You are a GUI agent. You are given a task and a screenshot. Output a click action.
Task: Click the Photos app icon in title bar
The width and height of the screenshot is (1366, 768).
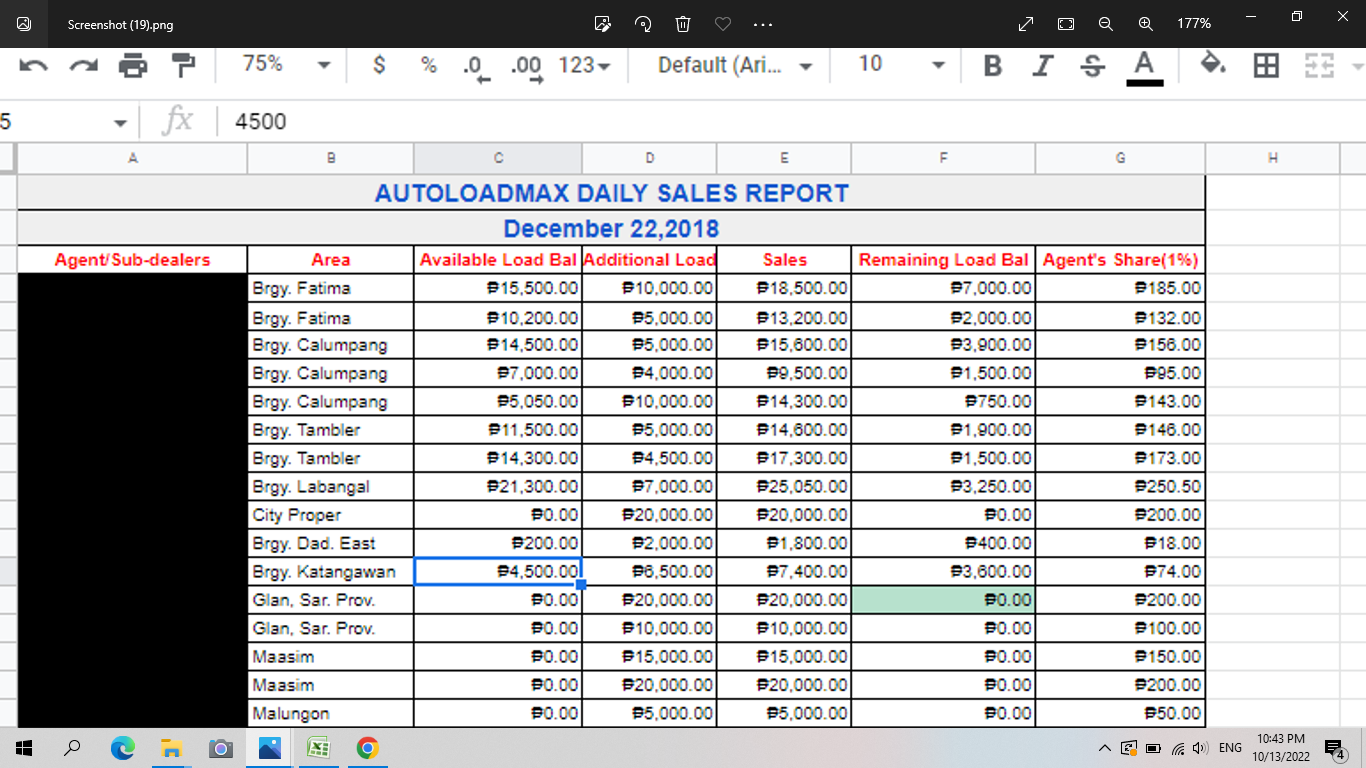23,23
